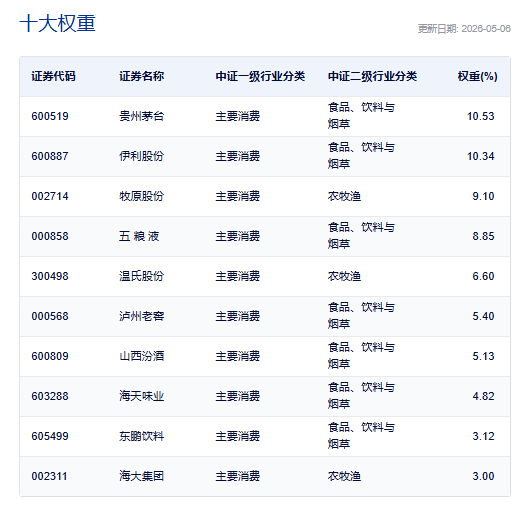Select the 山西汾酒 name cell

pyautogui.click(x=142, y=356)
